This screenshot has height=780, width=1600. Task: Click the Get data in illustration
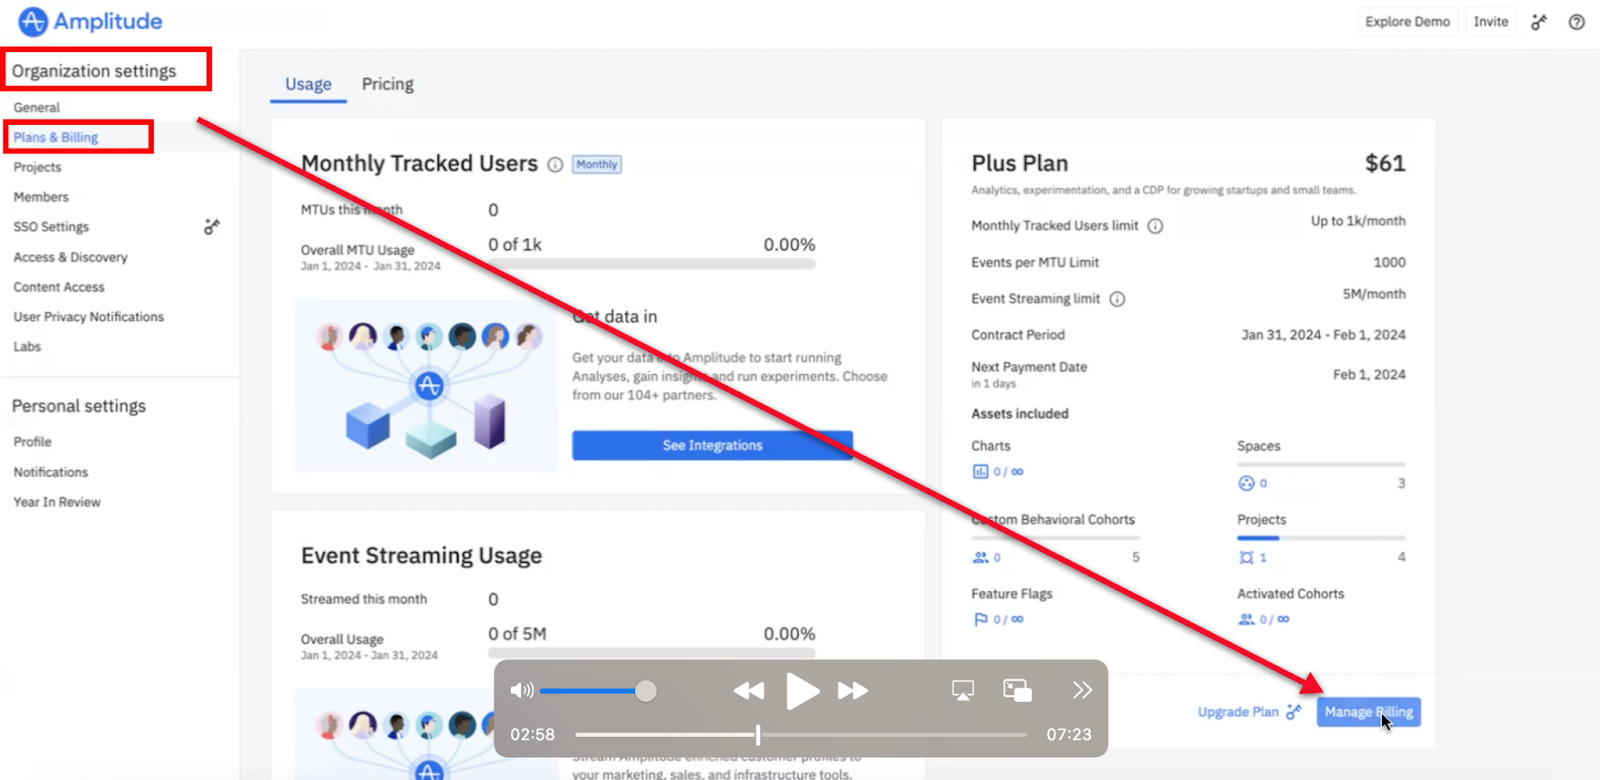click(426, 386)
